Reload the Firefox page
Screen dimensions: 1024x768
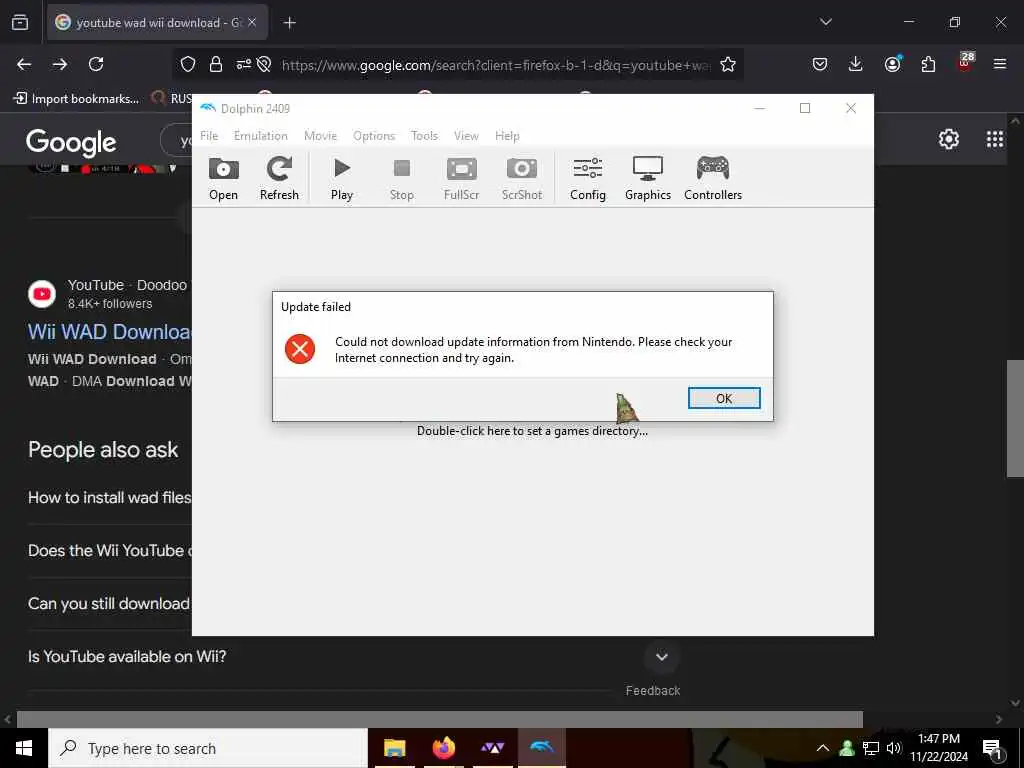point(96,64)
